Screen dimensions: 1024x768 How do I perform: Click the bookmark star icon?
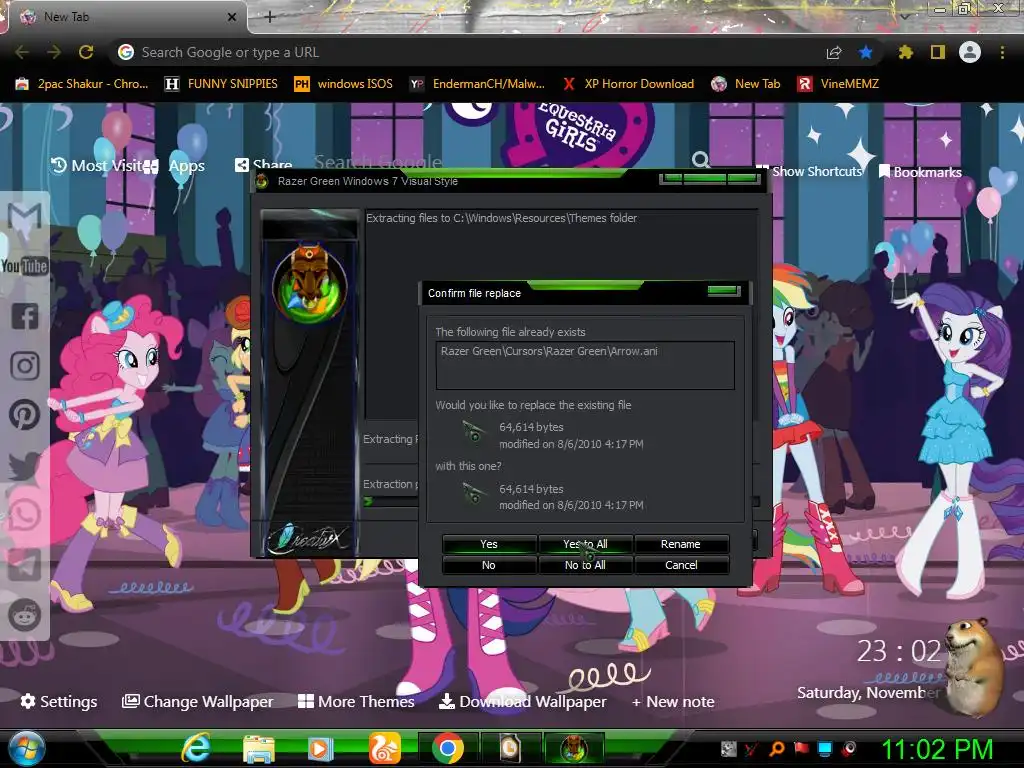point(866,52)
